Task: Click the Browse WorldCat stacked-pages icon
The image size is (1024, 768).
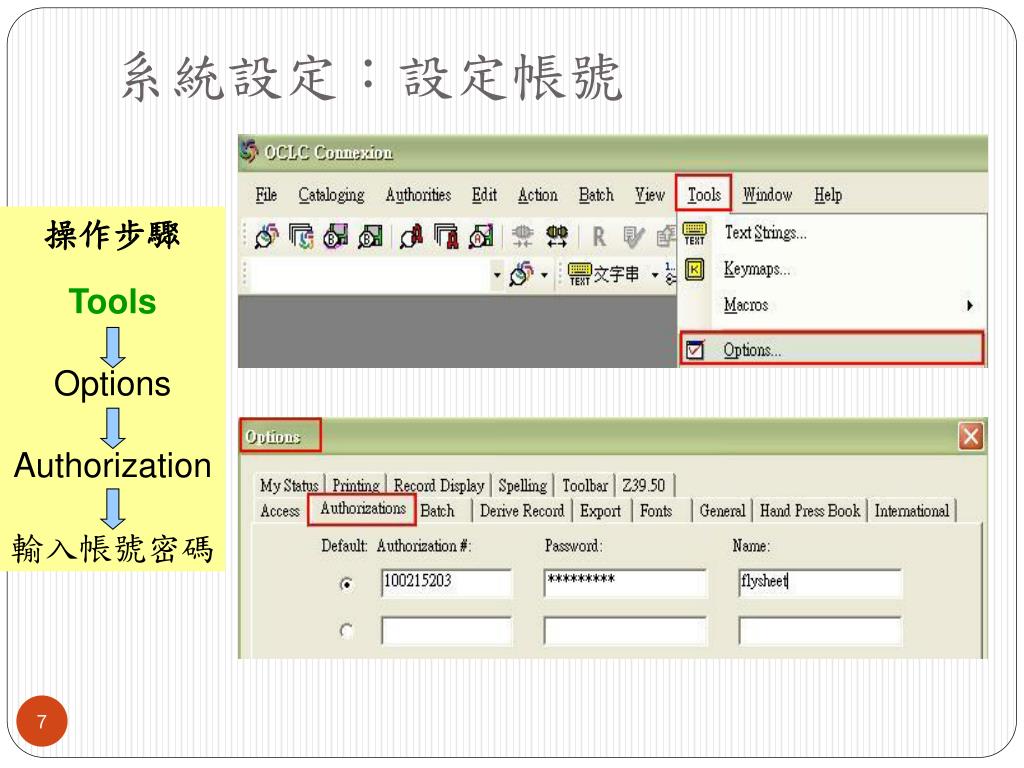Action: tap(301, 236)
